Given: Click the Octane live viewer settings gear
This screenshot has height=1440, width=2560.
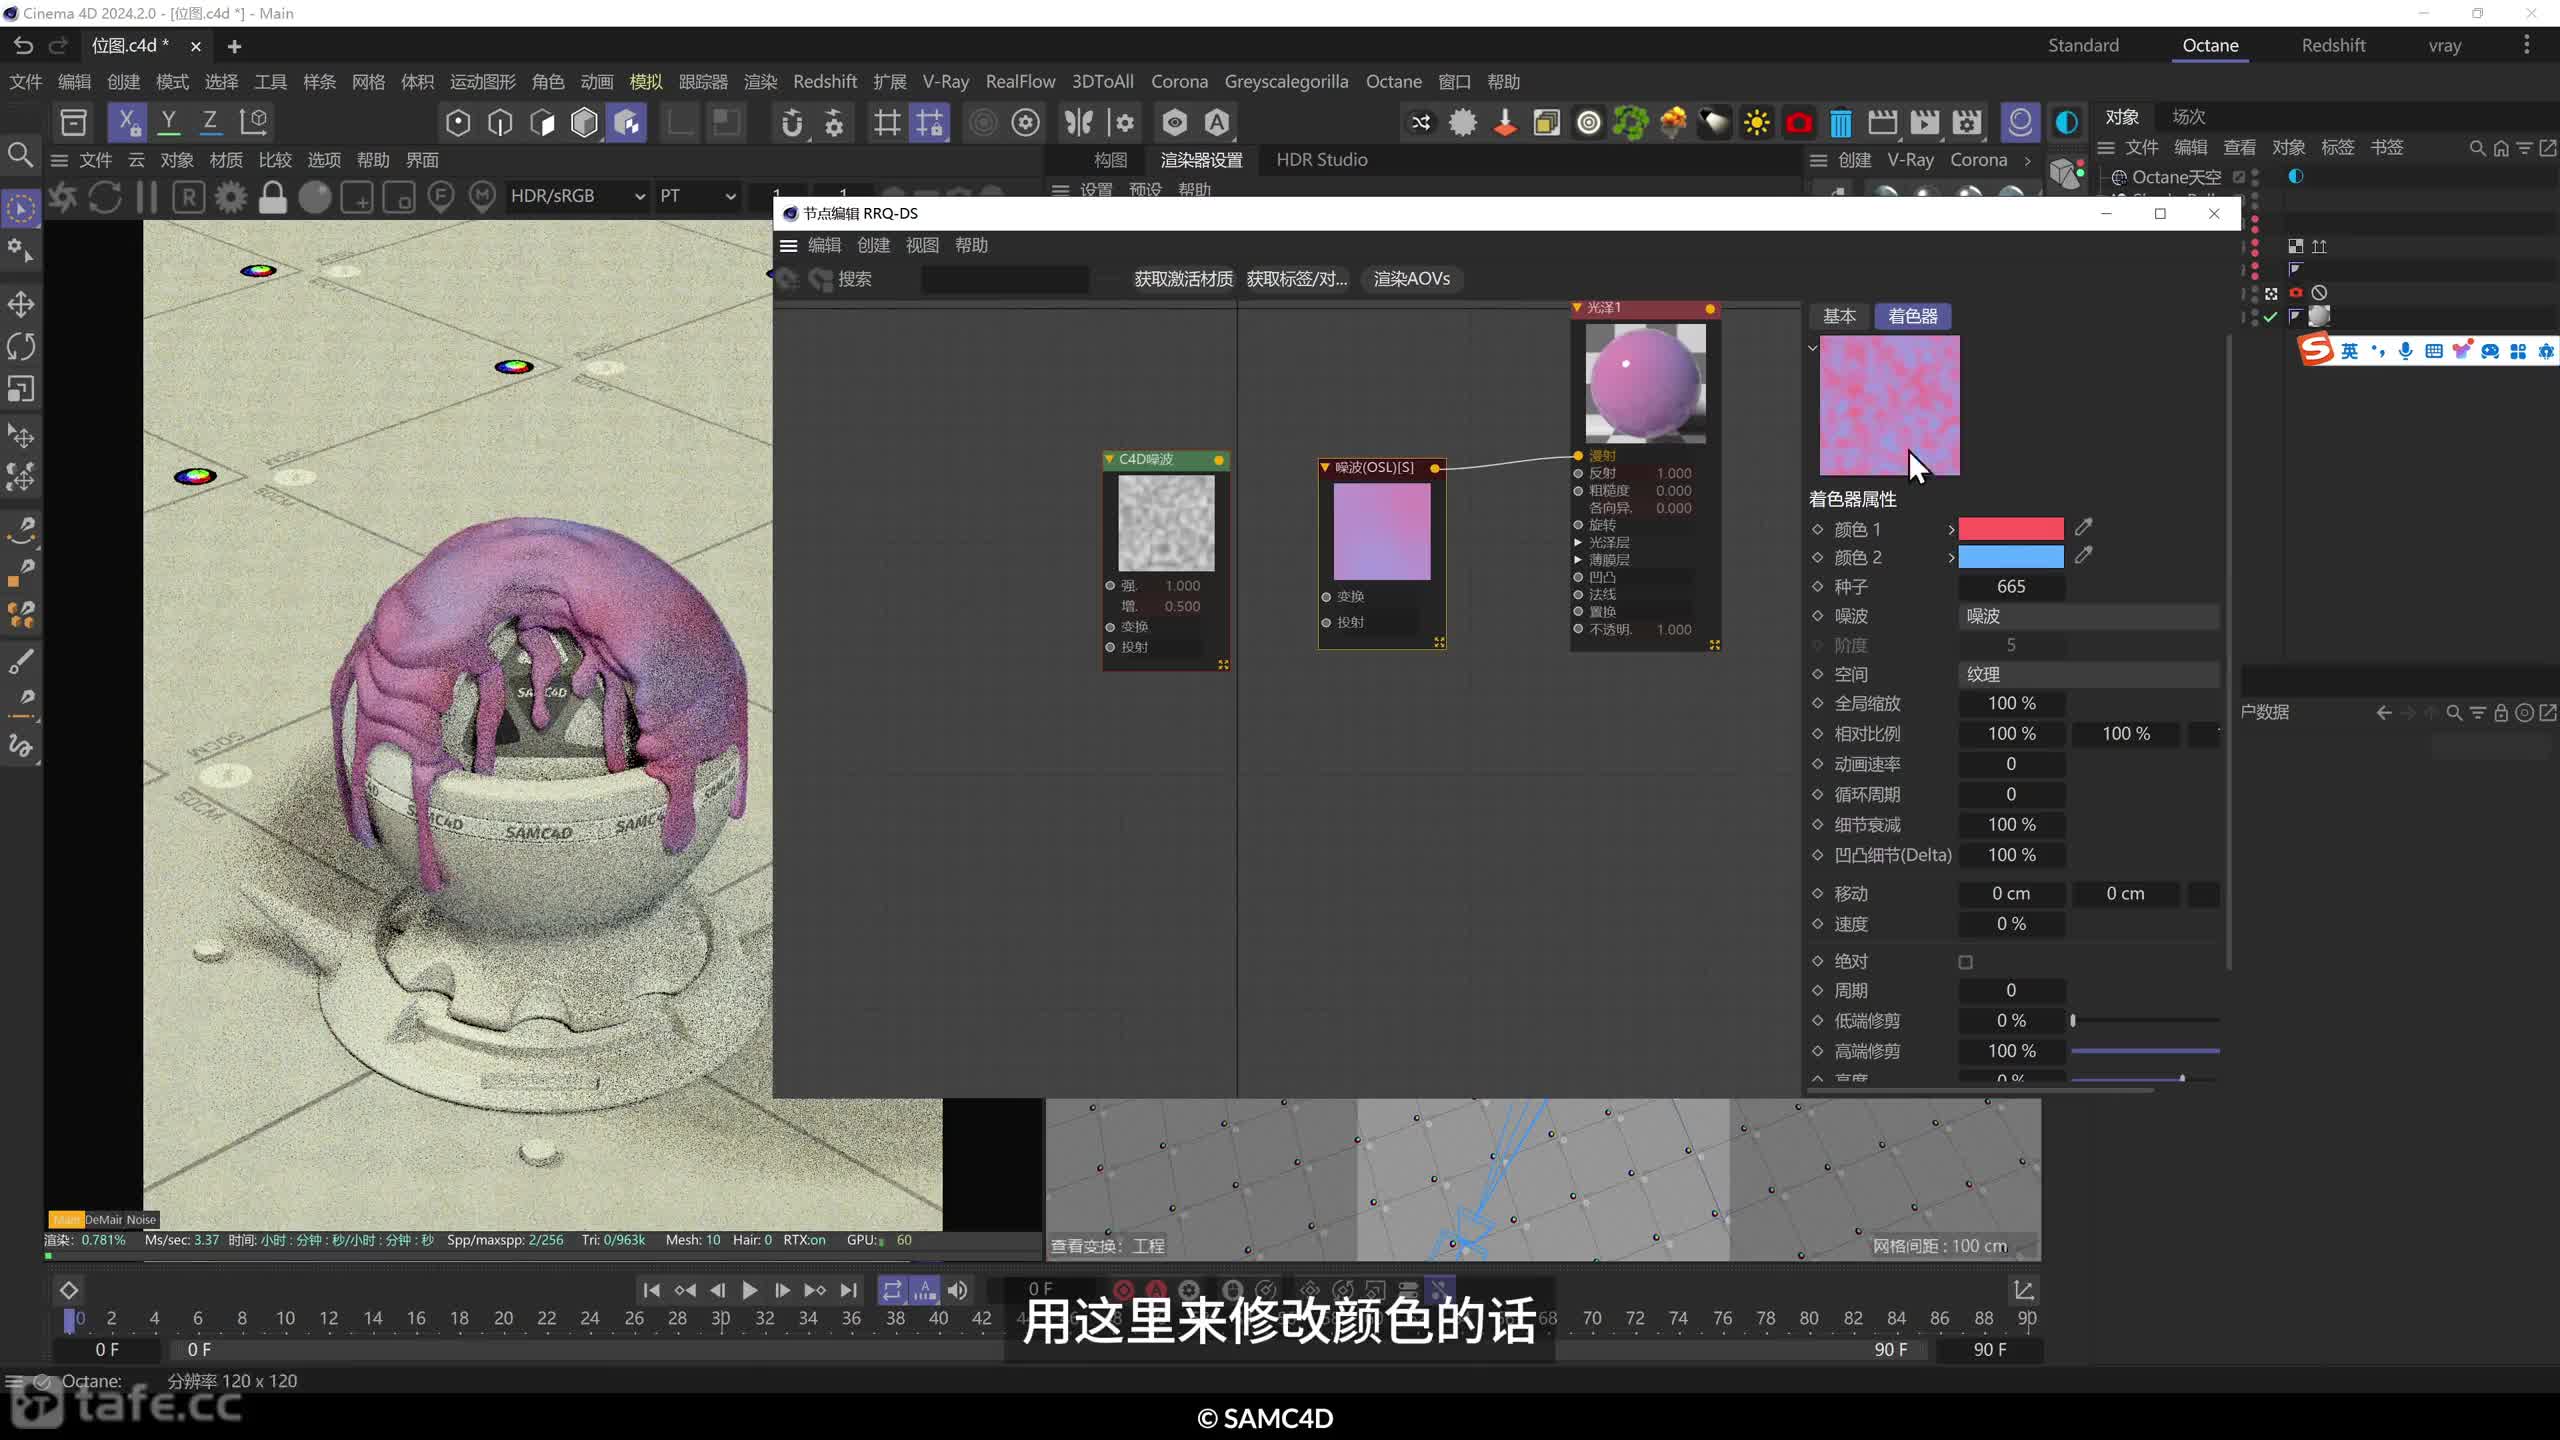Looking at the screenshot, I should click(x=231, y=197).
